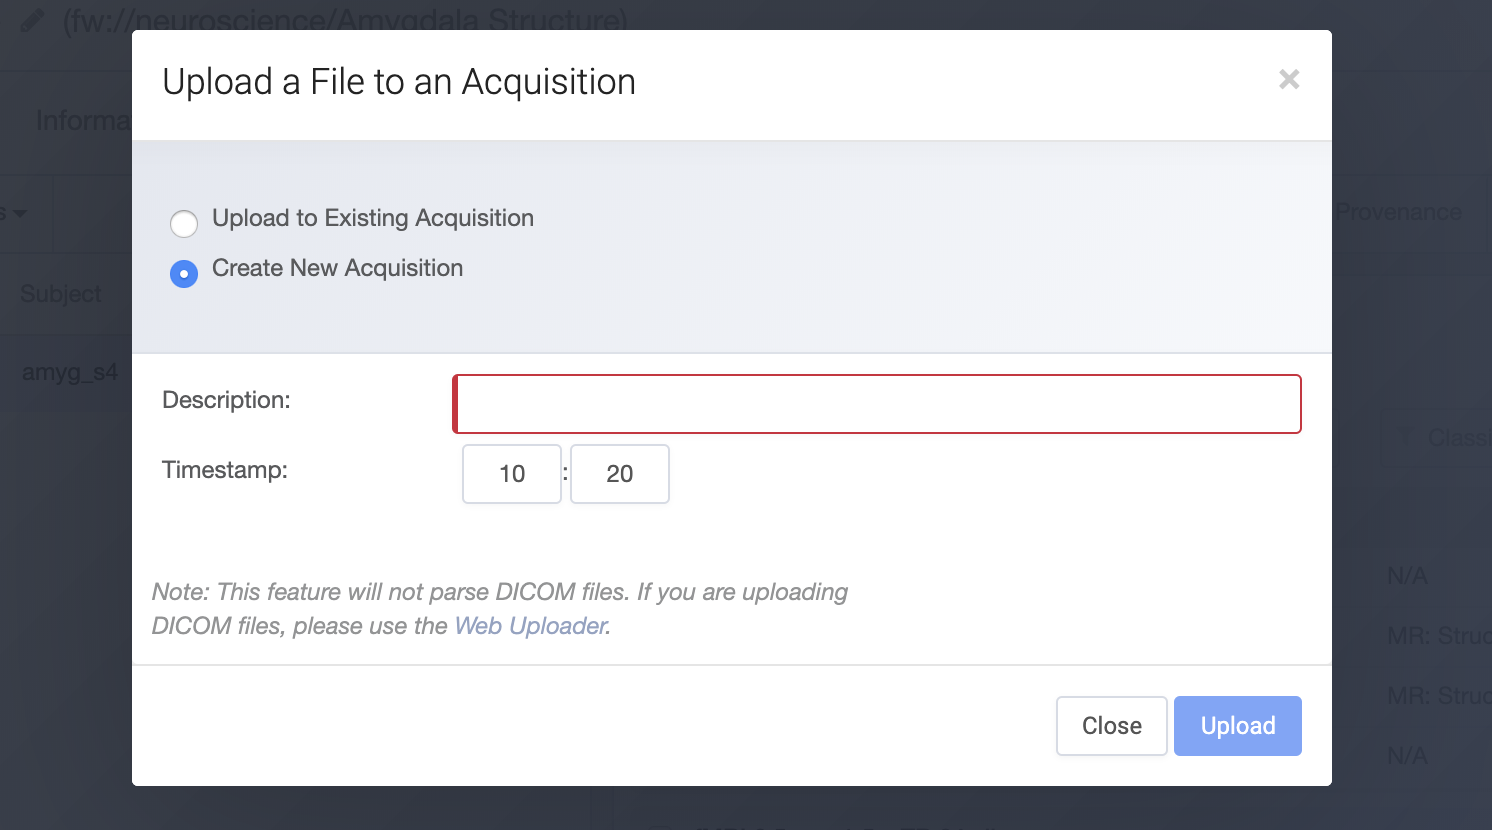Open the Web Uploader link

(x=530, y=626)
